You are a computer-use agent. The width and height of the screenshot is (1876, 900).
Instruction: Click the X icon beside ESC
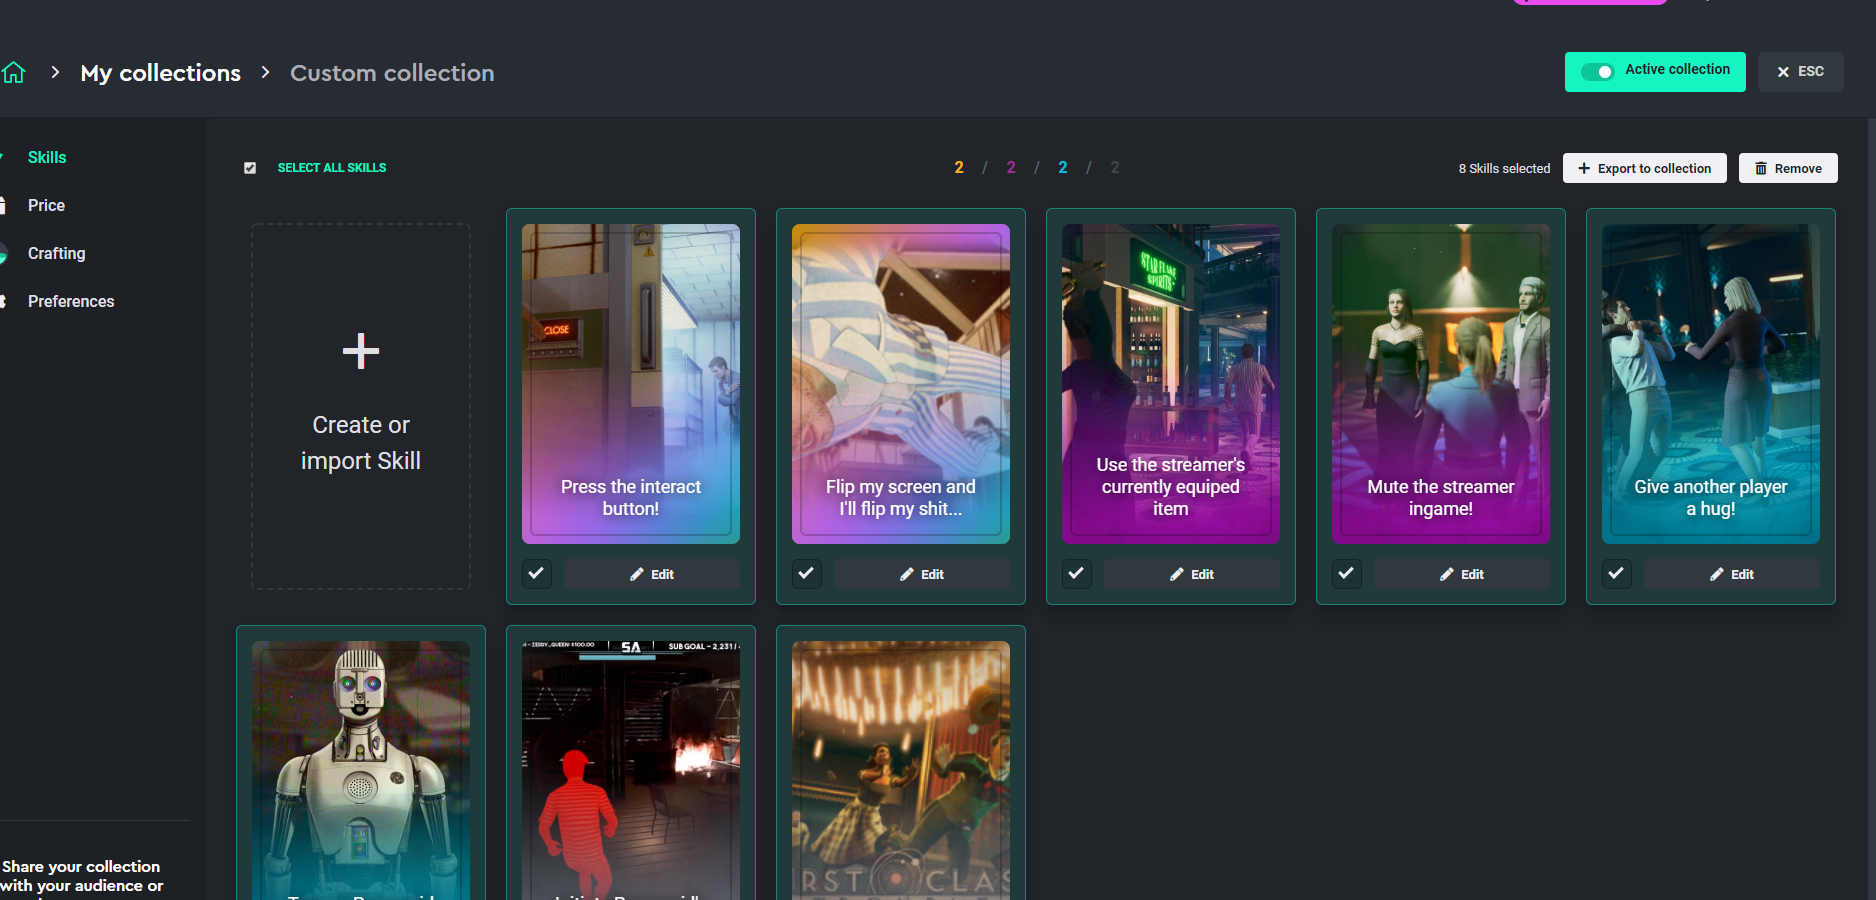(x=1783, y=72)
